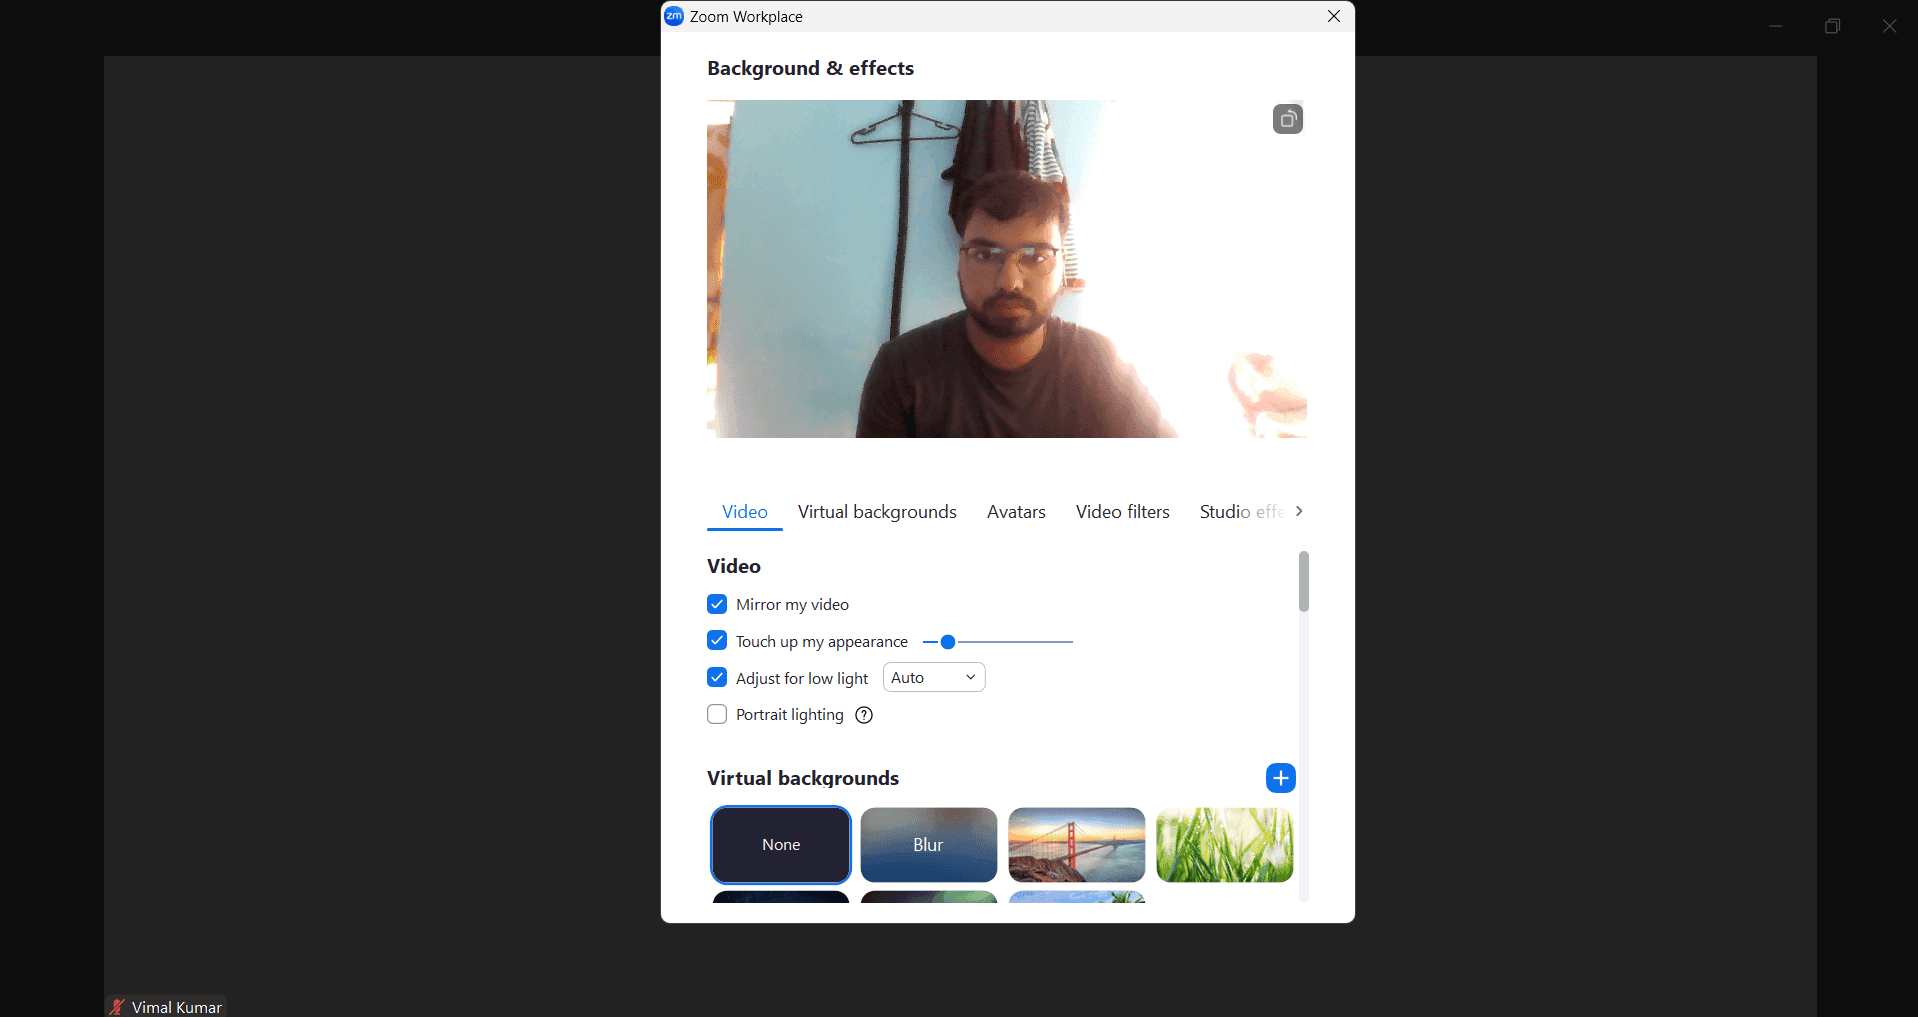Image resolution: width=1918 pixels, height=1017 pixels.
Task: Adjust the Touch up appearance slider
Action: [x=946, y=641]
